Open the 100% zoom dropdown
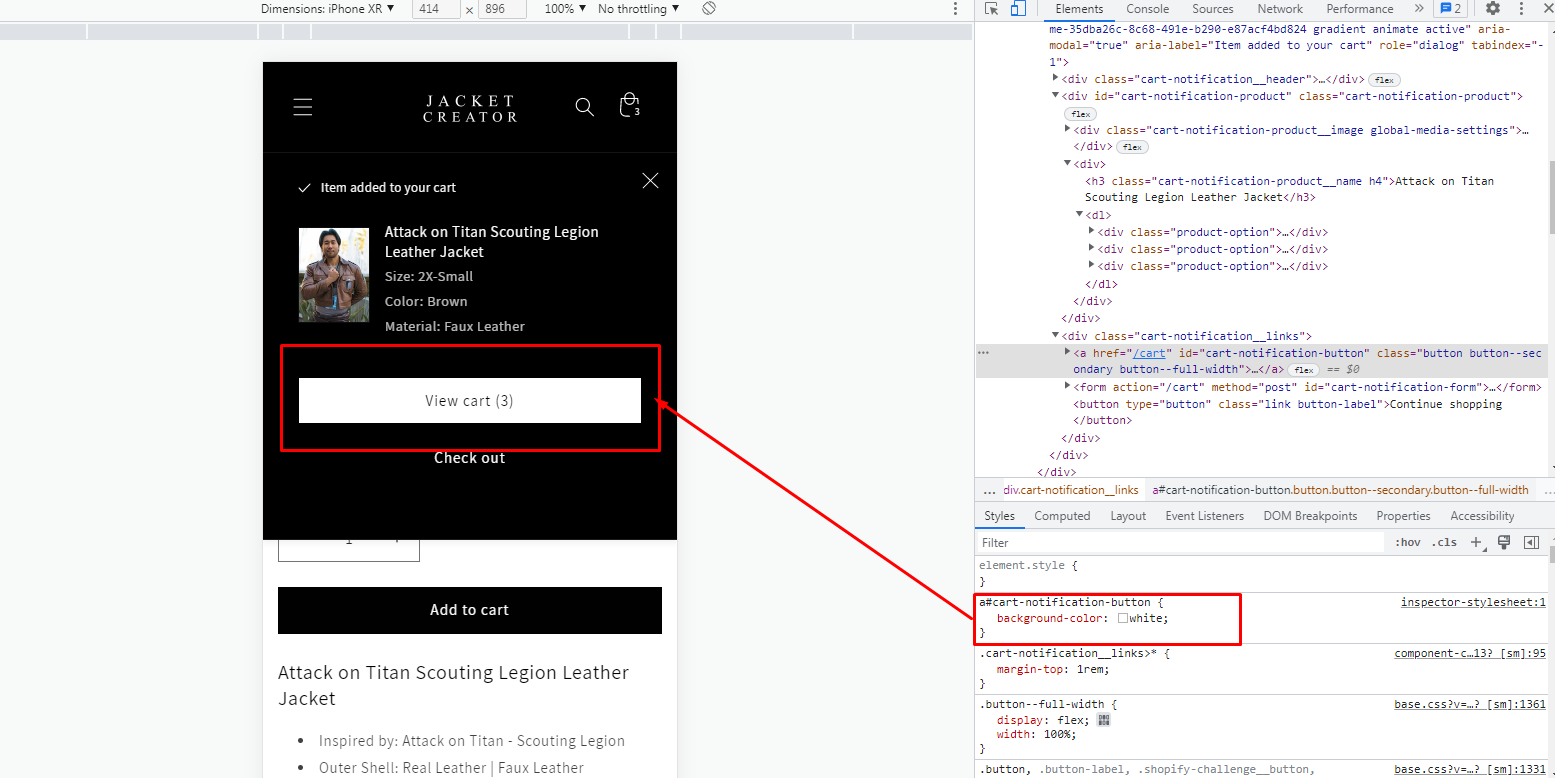Viewport: 1555px width, 778px height. point(566,9)
